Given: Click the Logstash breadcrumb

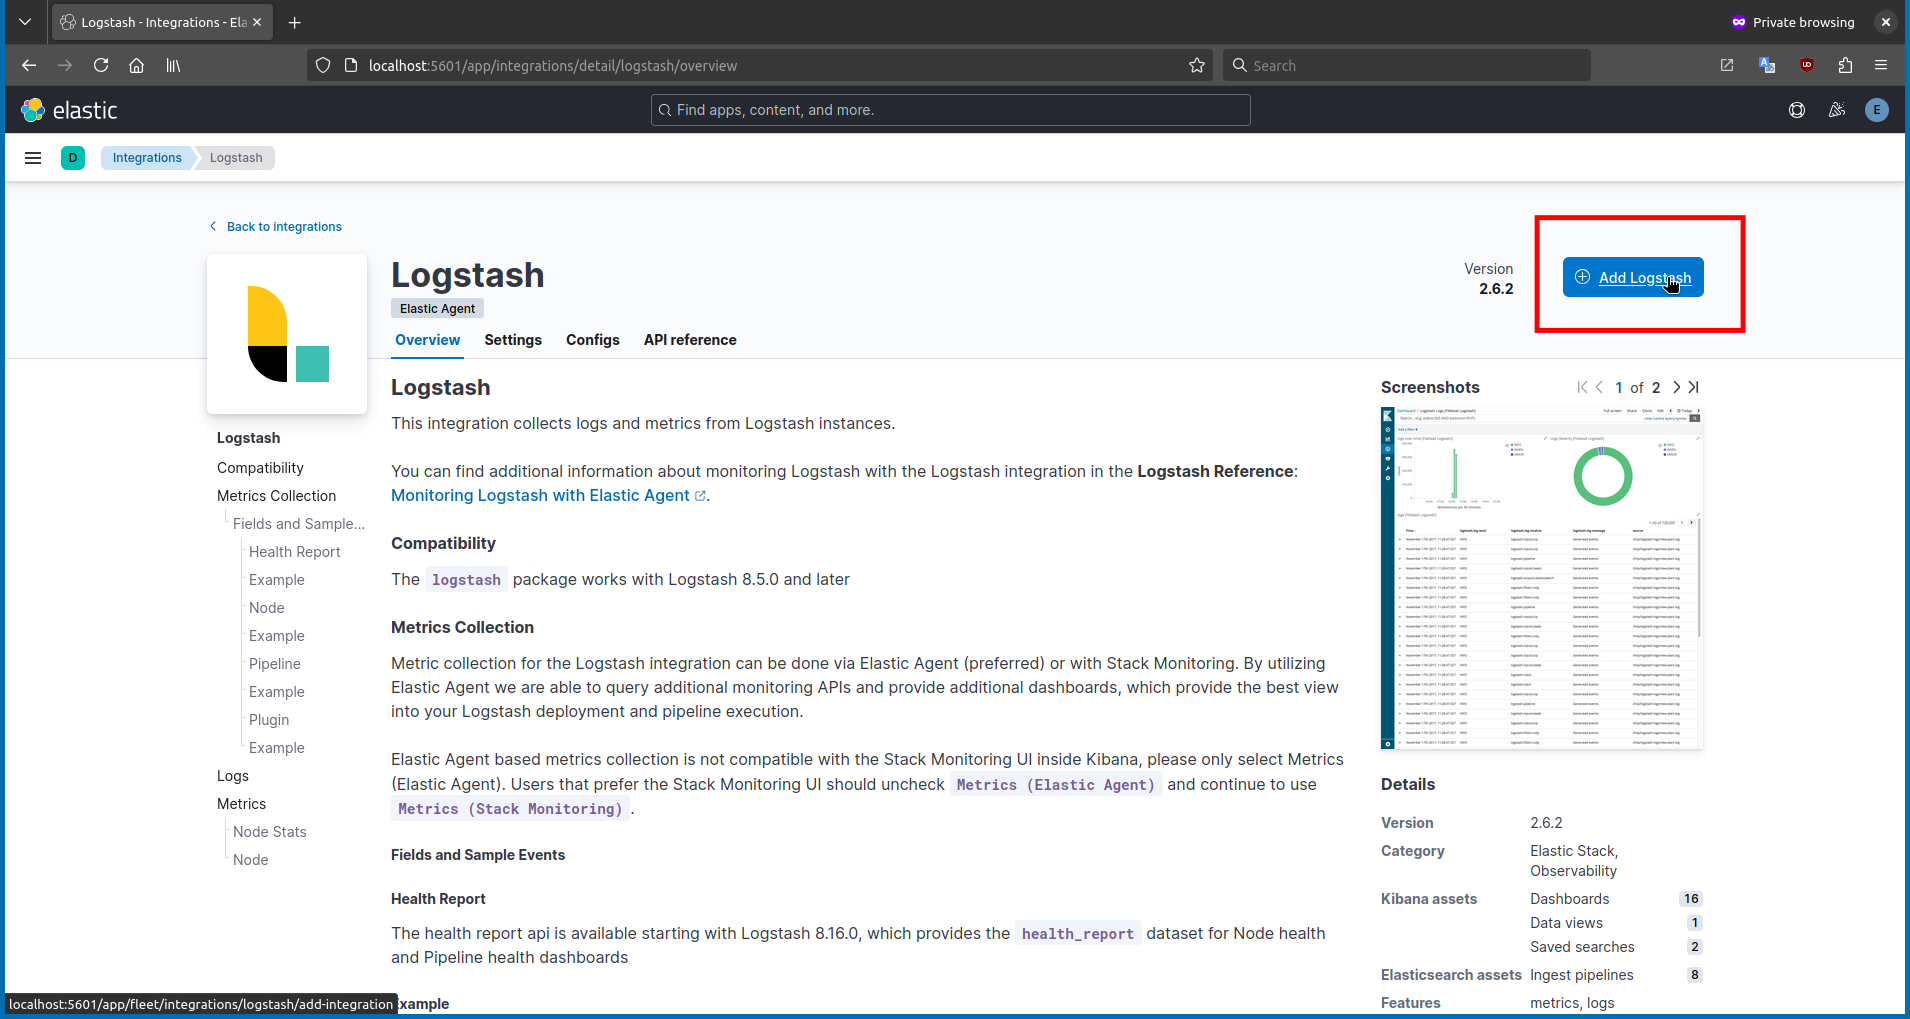Looking at the screenshot, I should pos(236,158).
